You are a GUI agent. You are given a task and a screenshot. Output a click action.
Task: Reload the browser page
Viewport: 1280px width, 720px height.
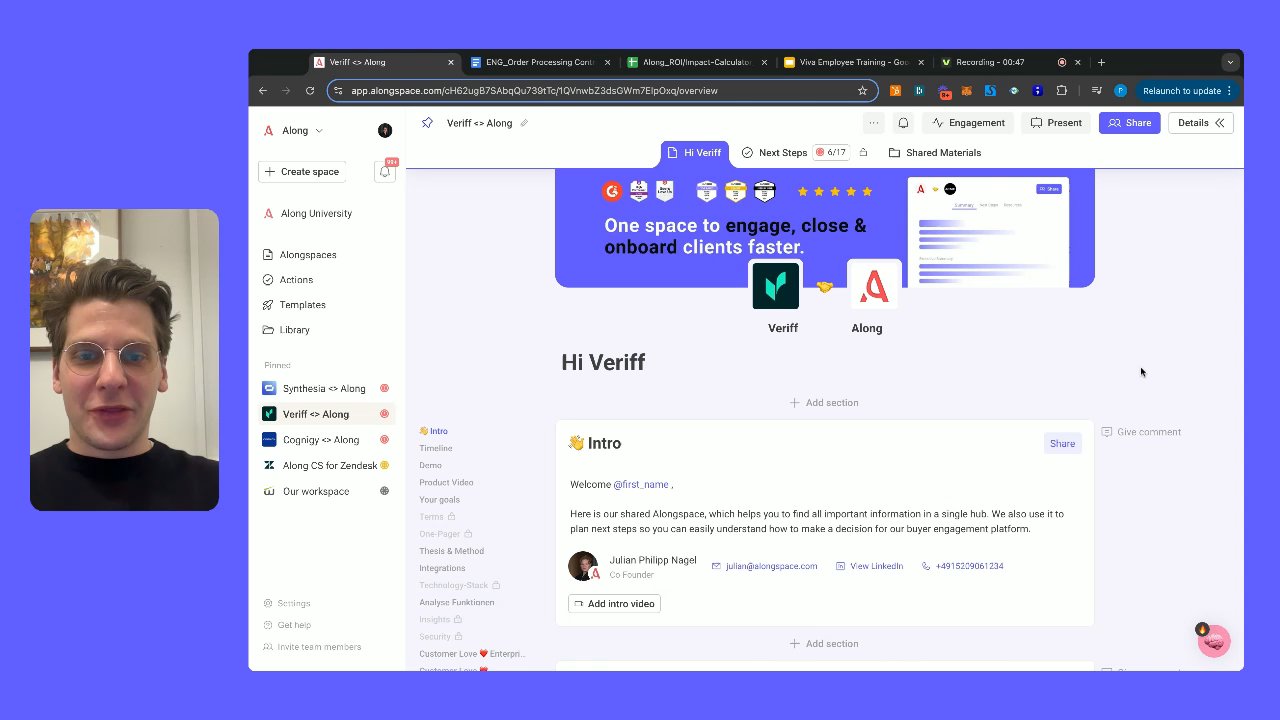[x=310, y=91]
